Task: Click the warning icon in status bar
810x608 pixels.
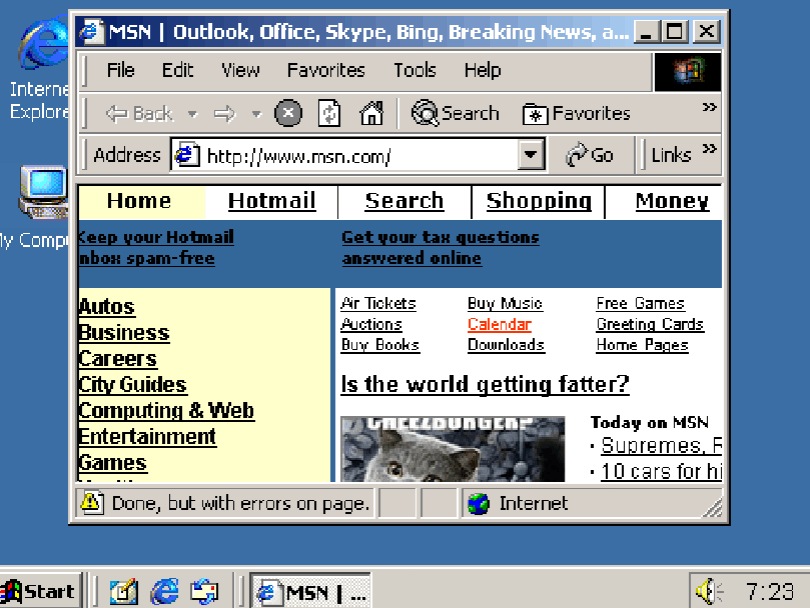Action: coord(91,502)
